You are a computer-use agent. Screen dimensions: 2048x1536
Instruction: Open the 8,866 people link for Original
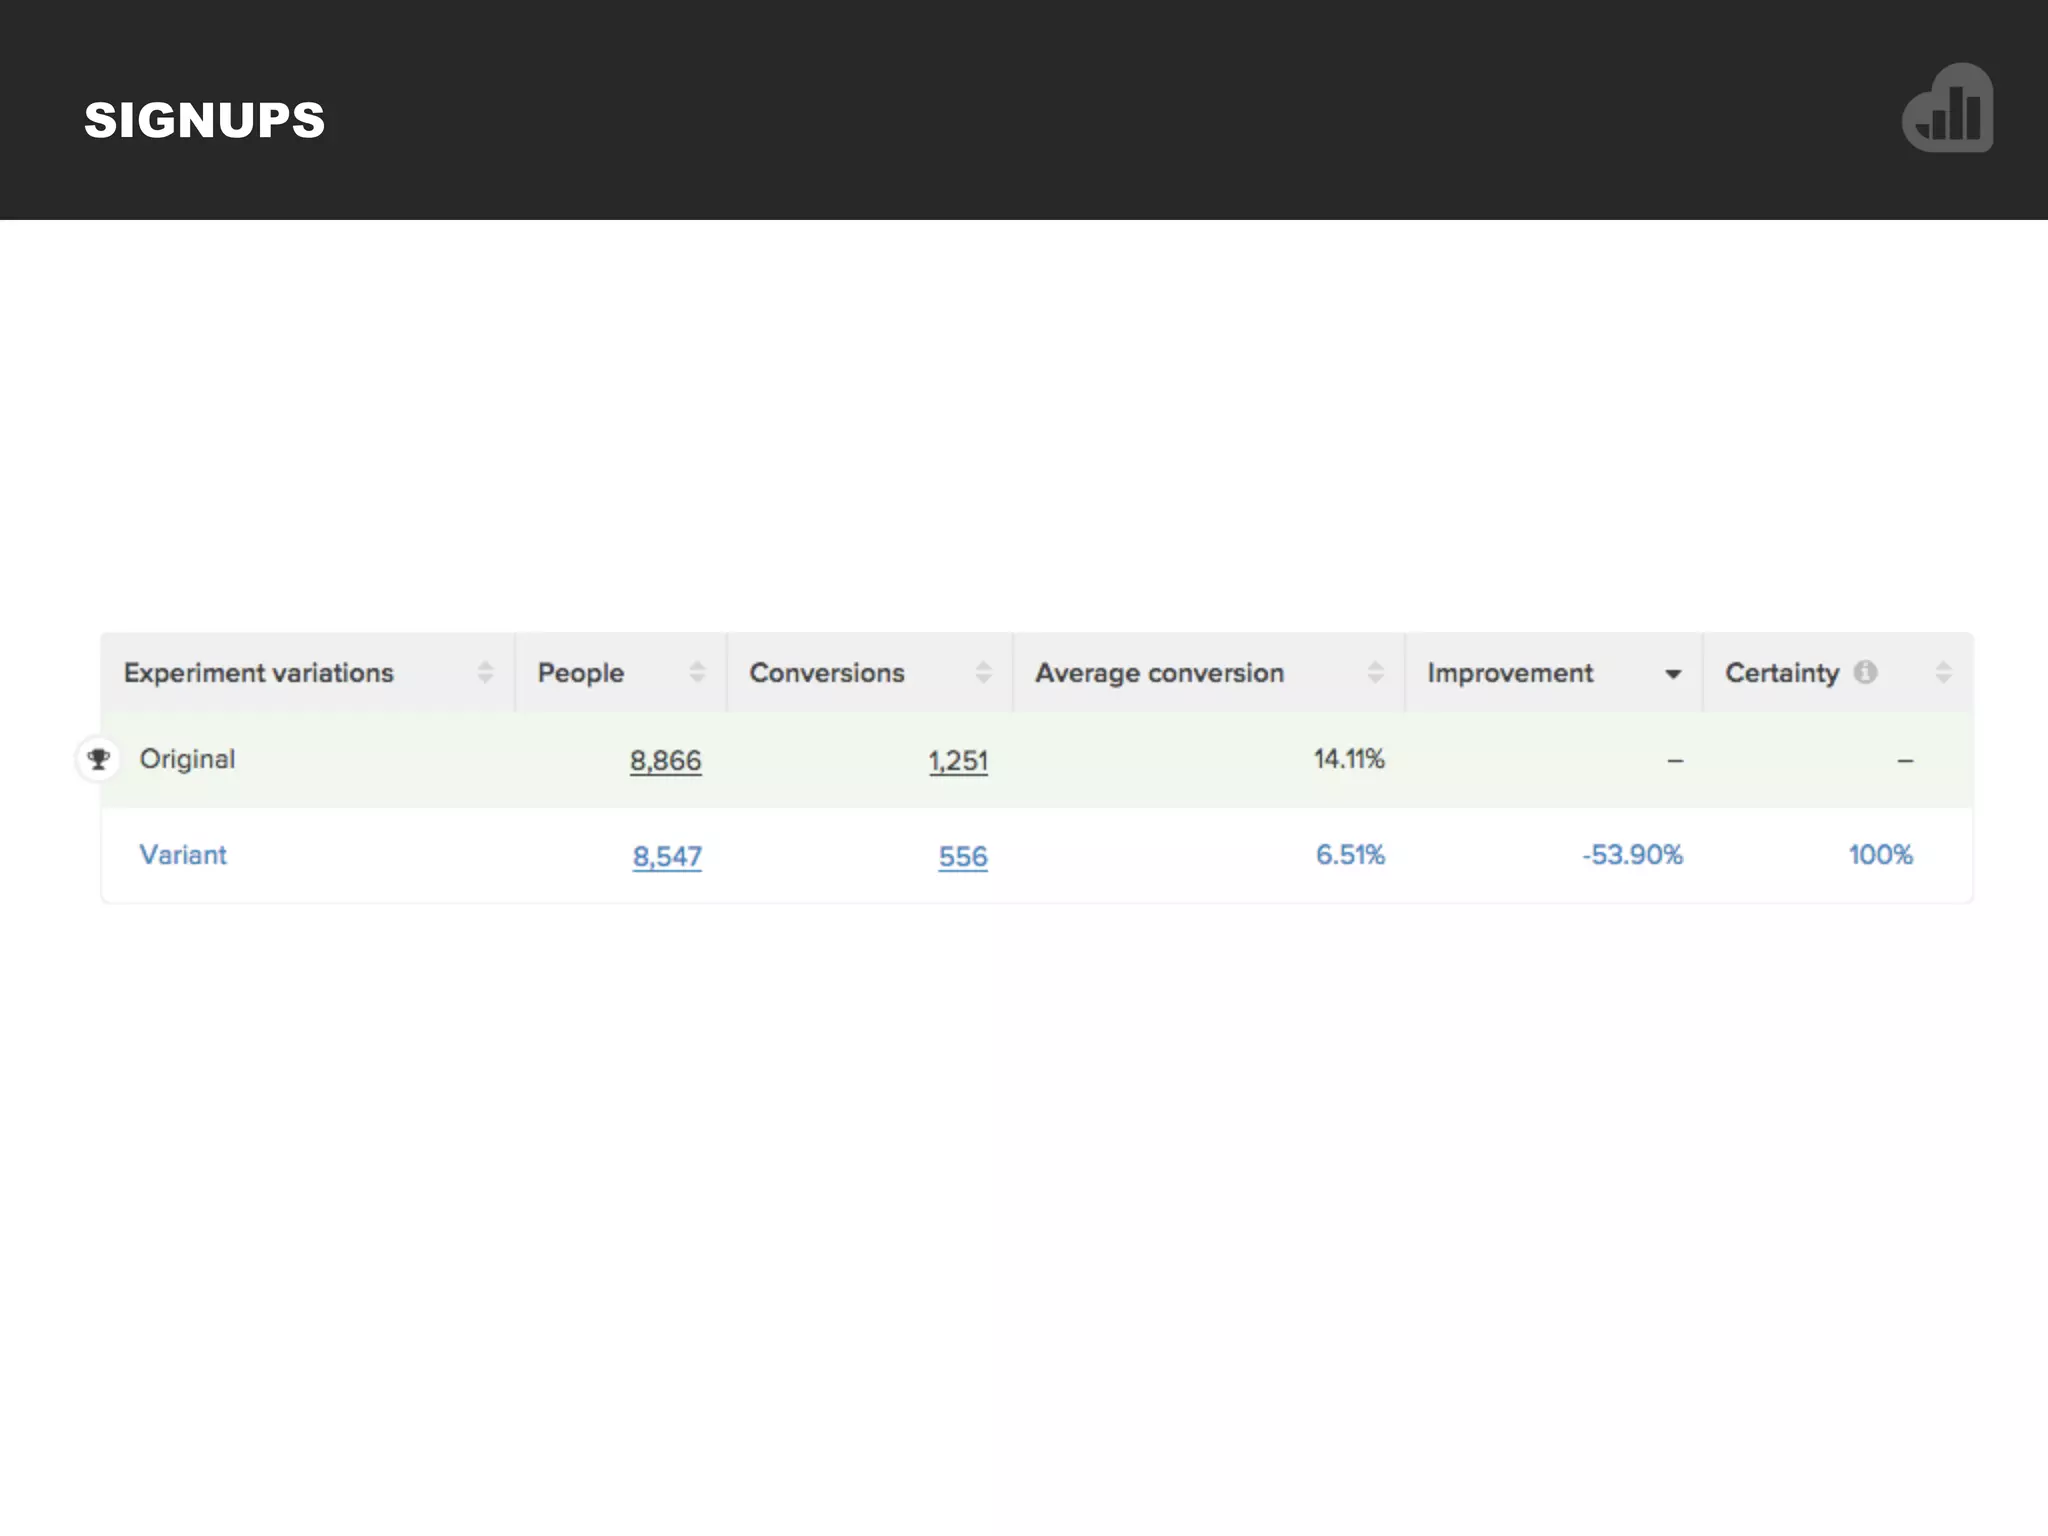665,761
